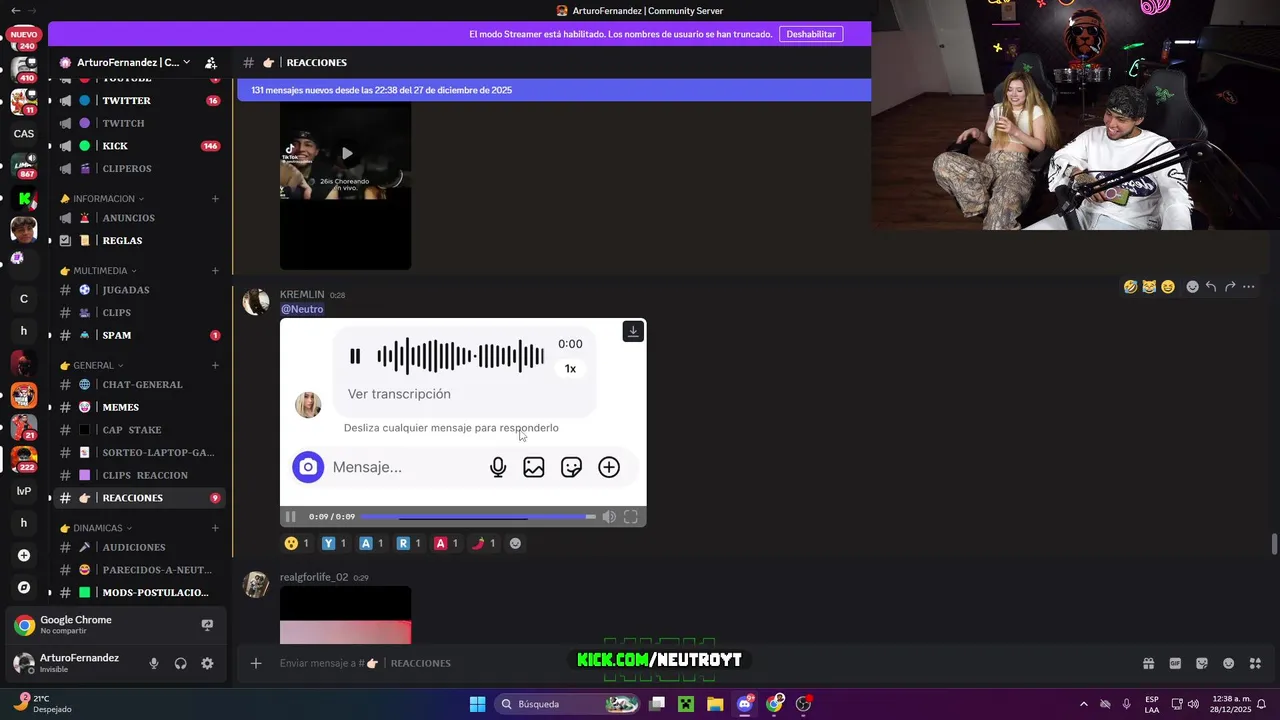Open the sticker picker
This screenshot has height=720, width=1280.
tap(1202, 663)
